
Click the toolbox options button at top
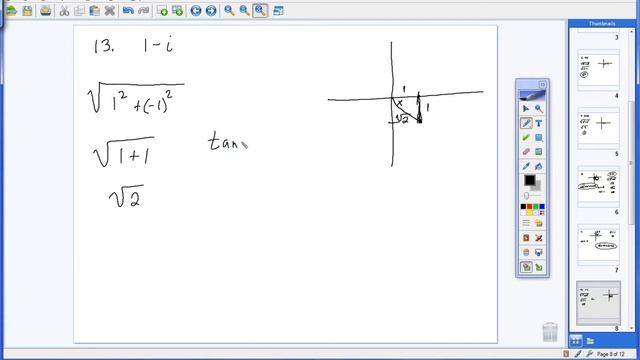pyautogui.click(x=542, y=84)
